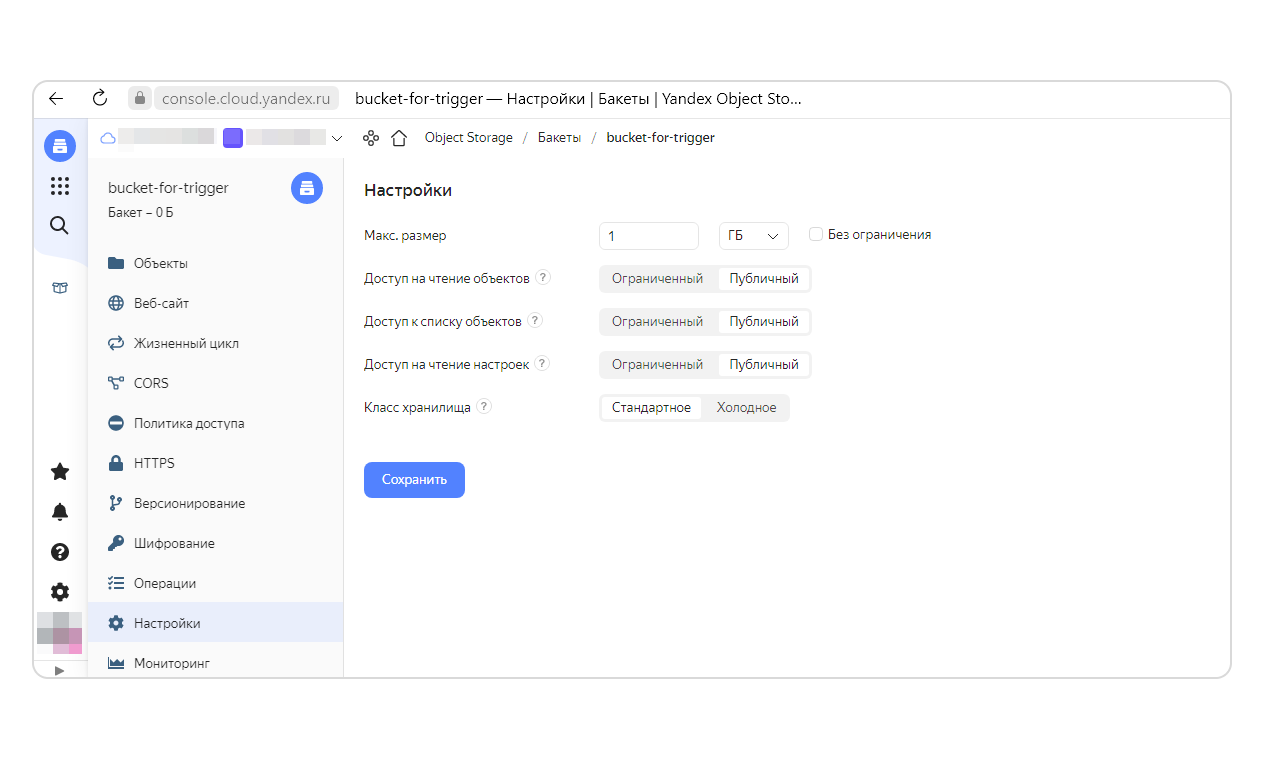Set object read access to Ограниченный
Image resolution: width=1264 pixels, height=759 pixels.
[658, 279]
